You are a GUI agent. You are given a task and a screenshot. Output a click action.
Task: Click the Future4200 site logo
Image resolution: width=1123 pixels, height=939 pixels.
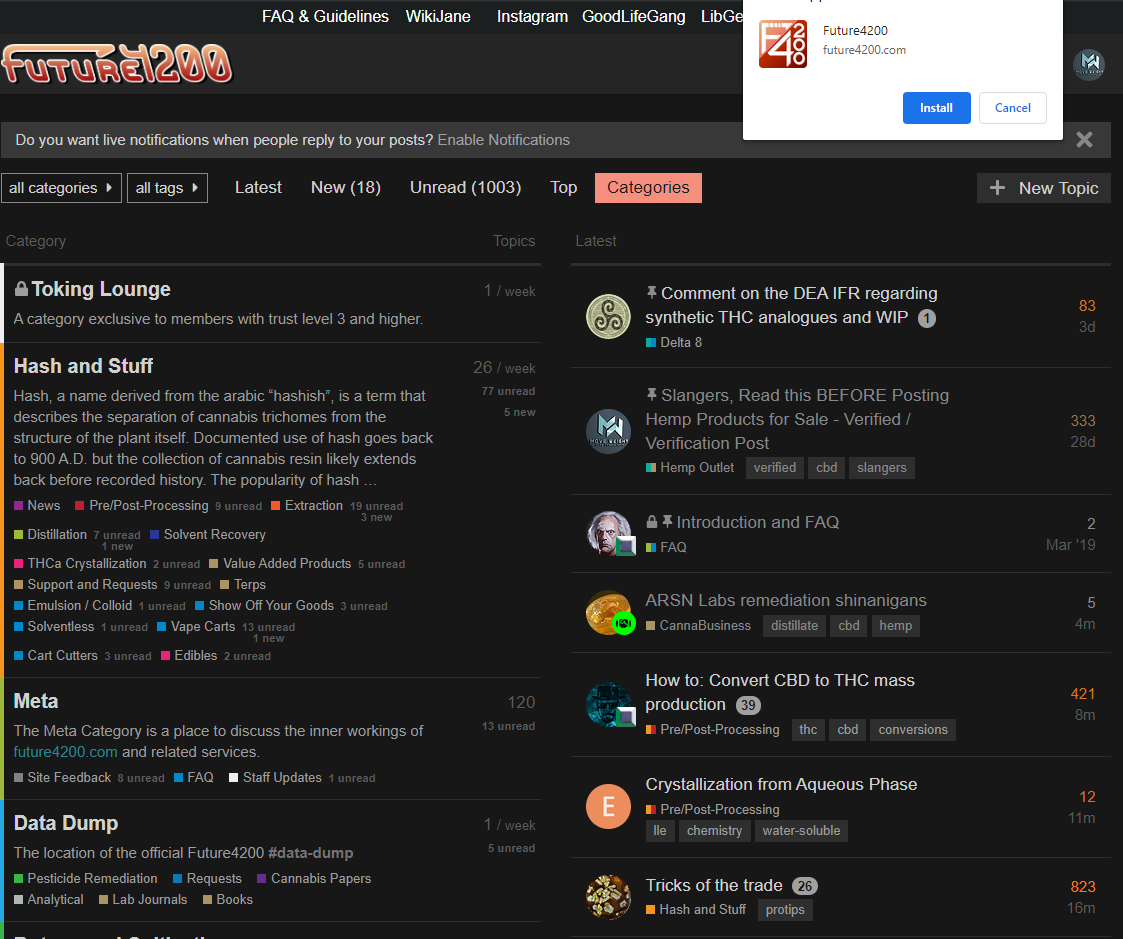(117, 64)
